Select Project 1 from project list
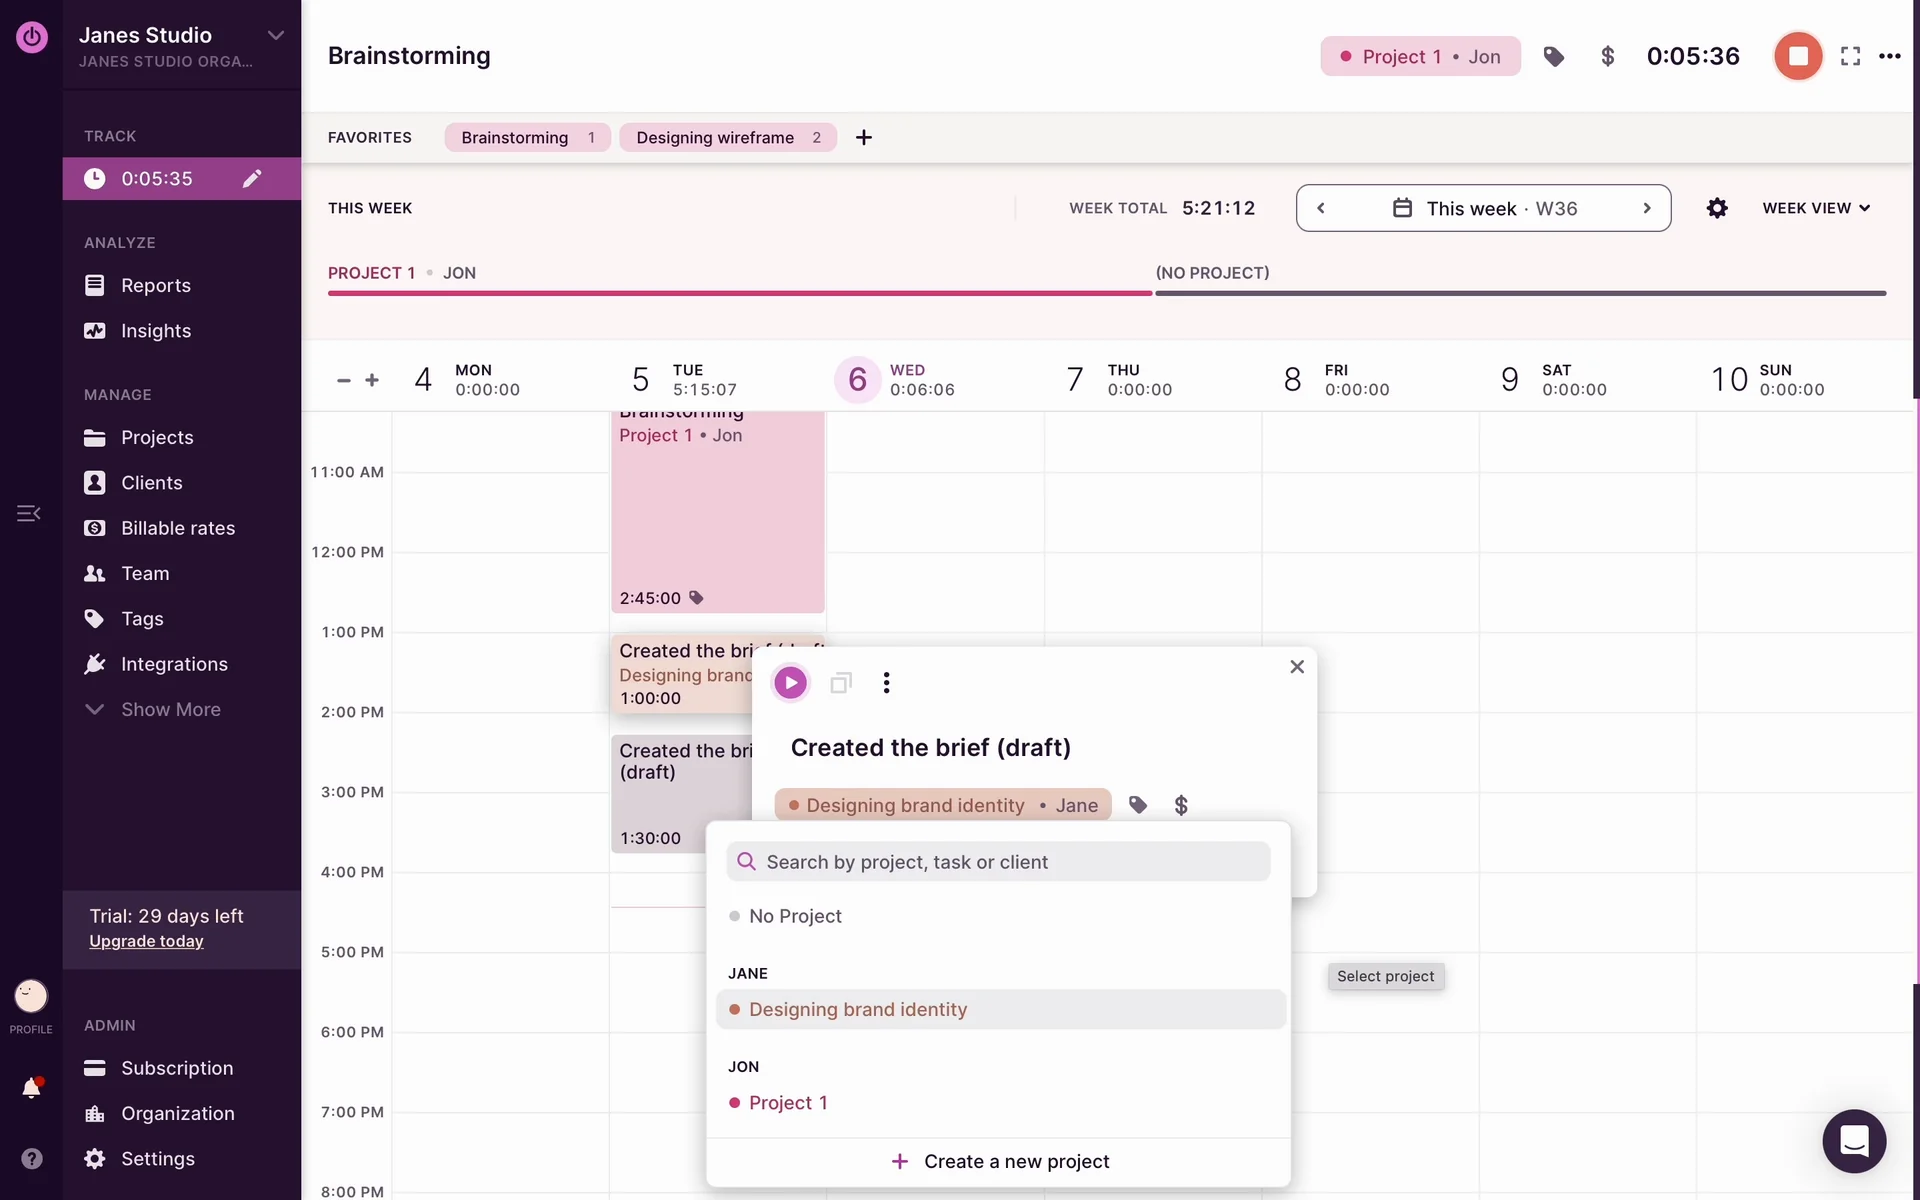This screenshot has height=1200, width=1920. click(788, 1102)
